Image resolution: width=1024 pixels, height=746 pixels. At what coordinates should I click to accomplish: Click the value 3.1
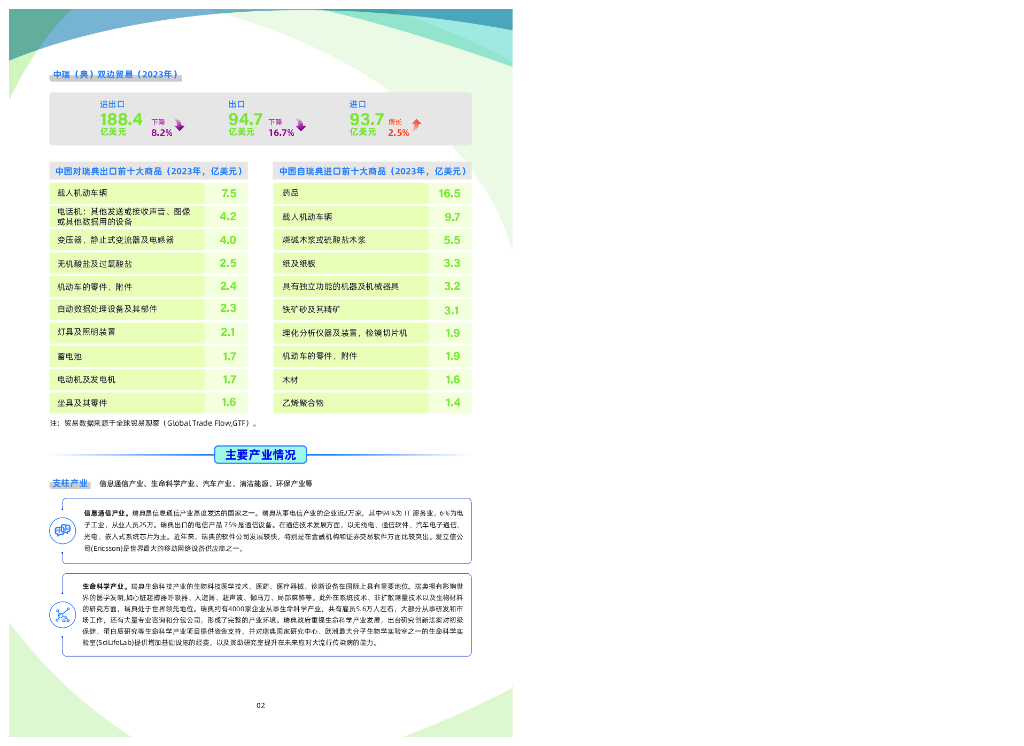(452, 310)
